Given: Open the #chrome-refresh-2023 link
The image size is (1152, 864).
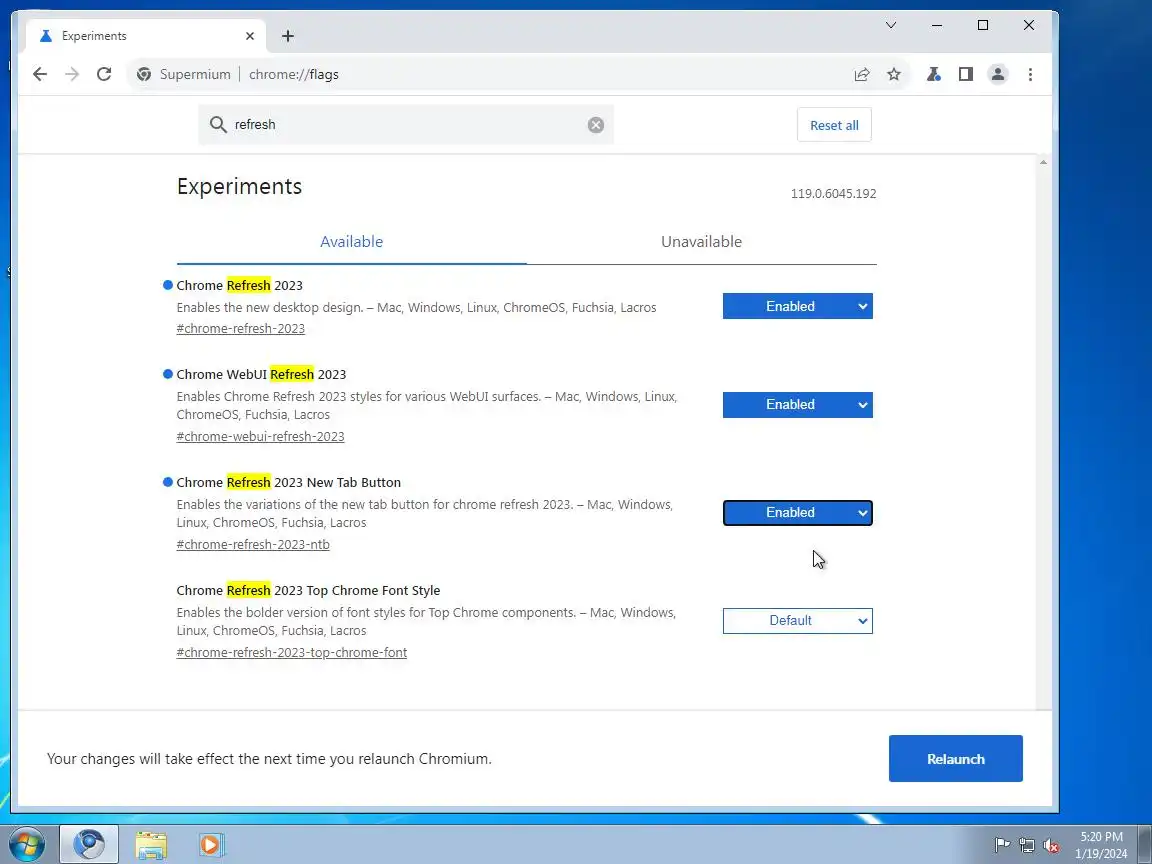Looking at the screenshot, I should pyautogui.click(x=240, y=328).
